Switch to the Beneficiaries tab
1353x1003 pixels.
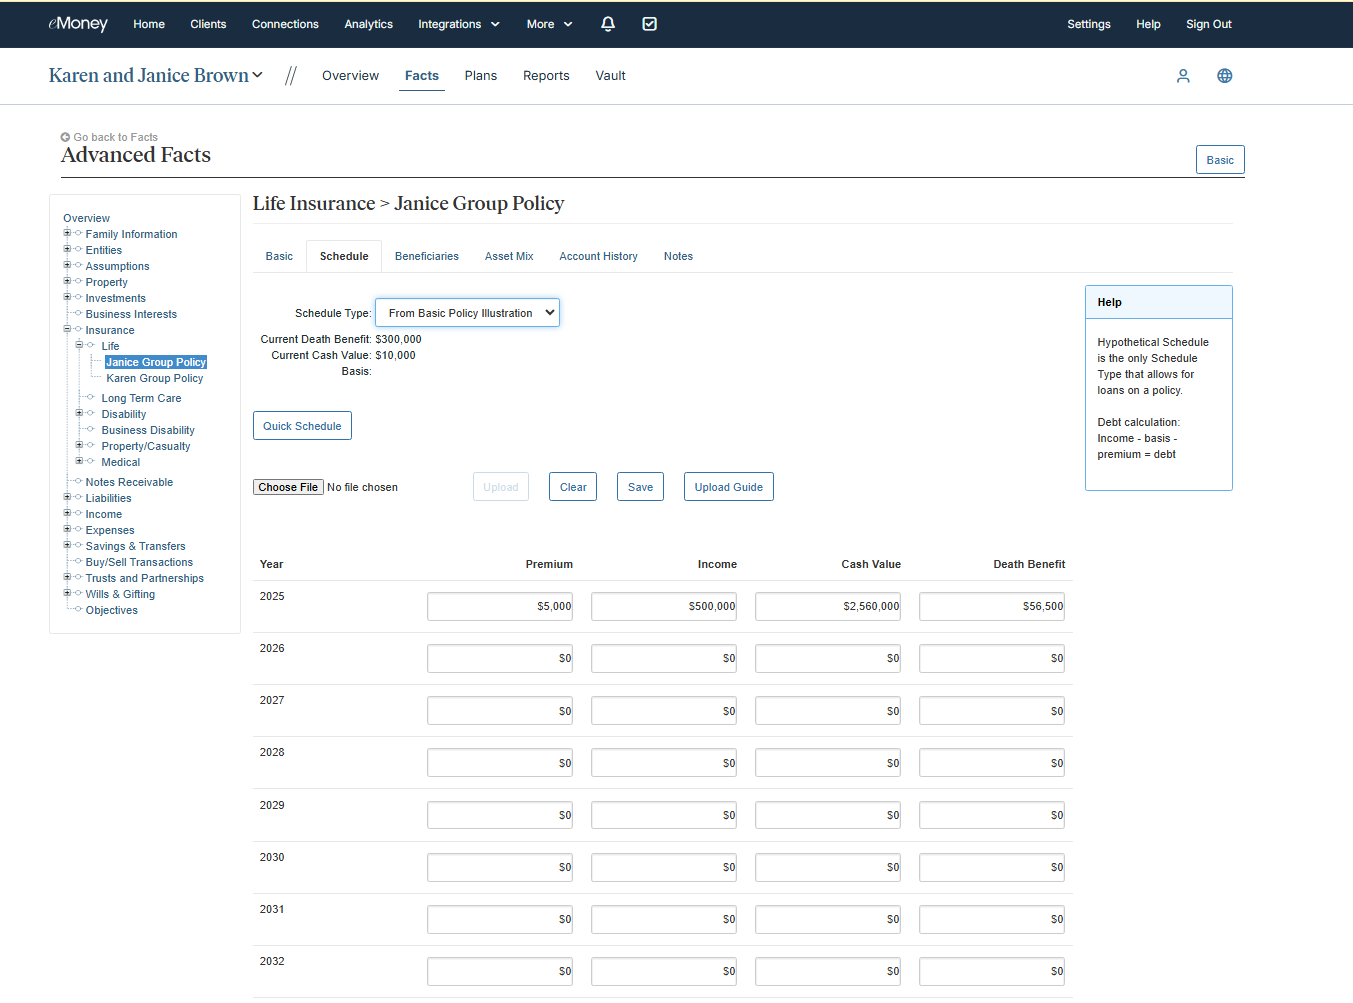click(x=426, y=256)
